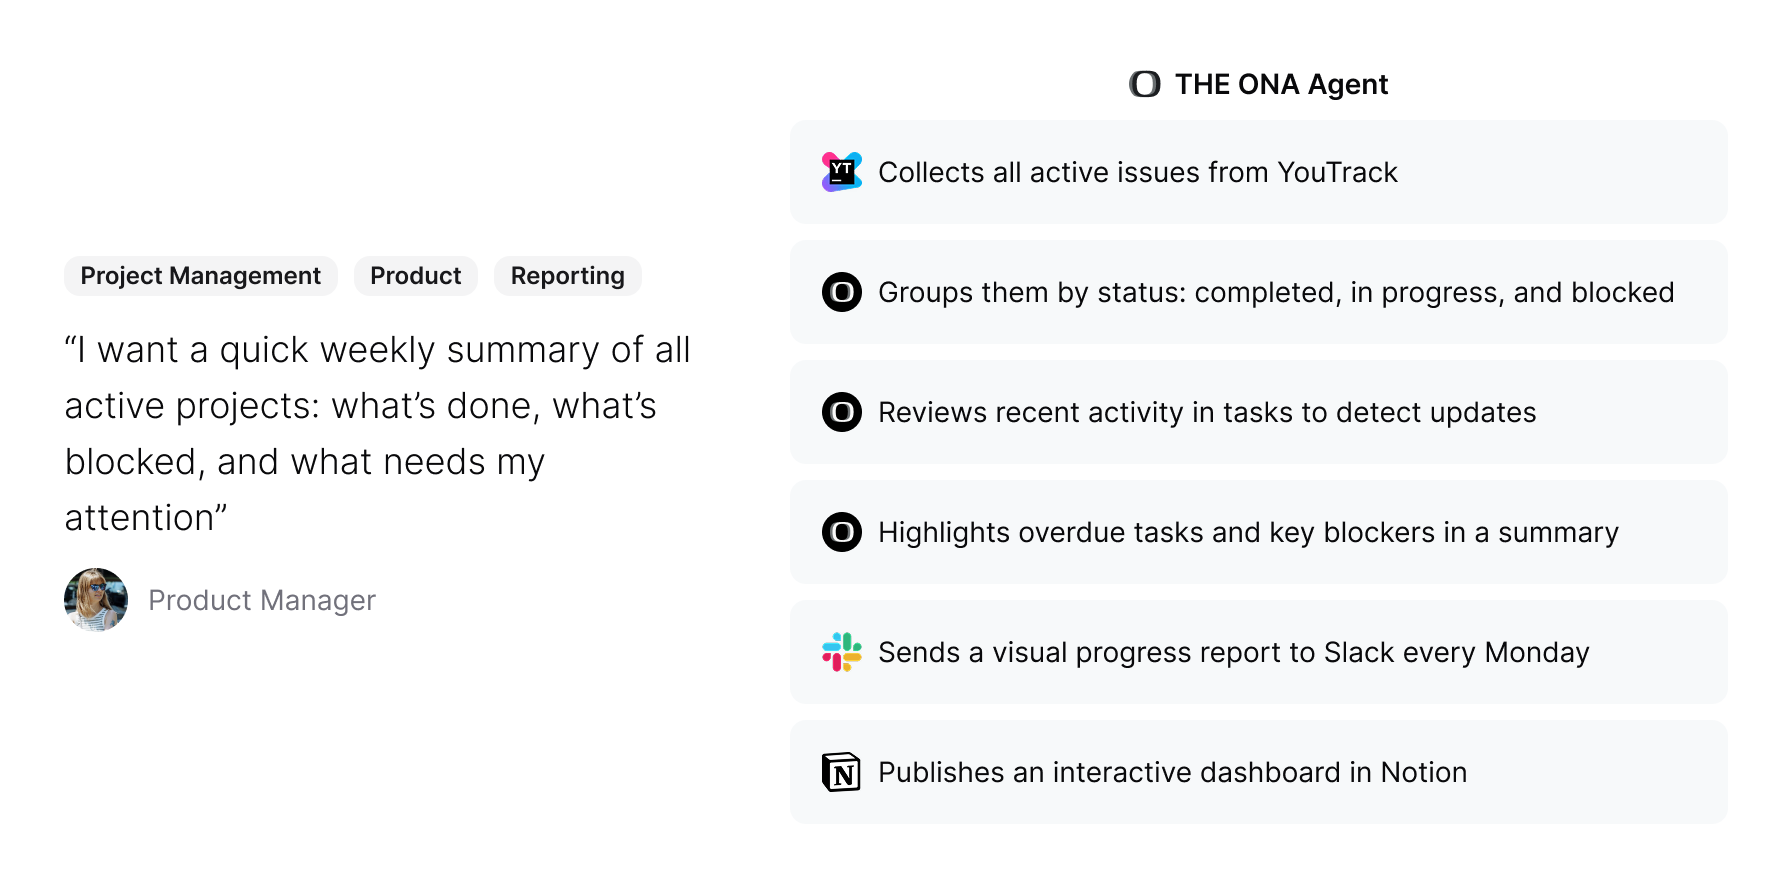
Task: Select the Project Management tag
Action: [201, 276]
